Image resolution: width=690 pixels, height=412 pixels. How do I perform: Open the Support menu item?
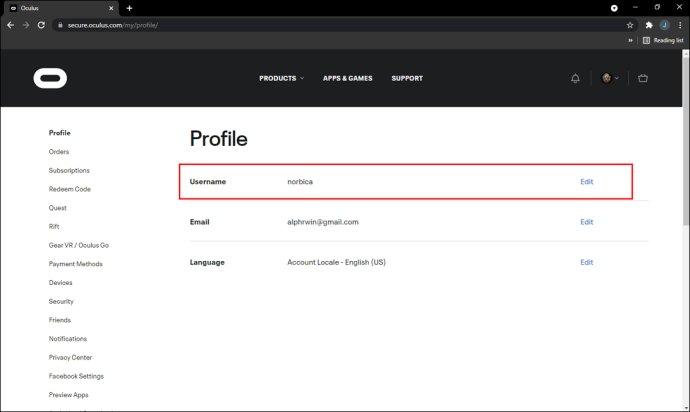pos(407,78)
